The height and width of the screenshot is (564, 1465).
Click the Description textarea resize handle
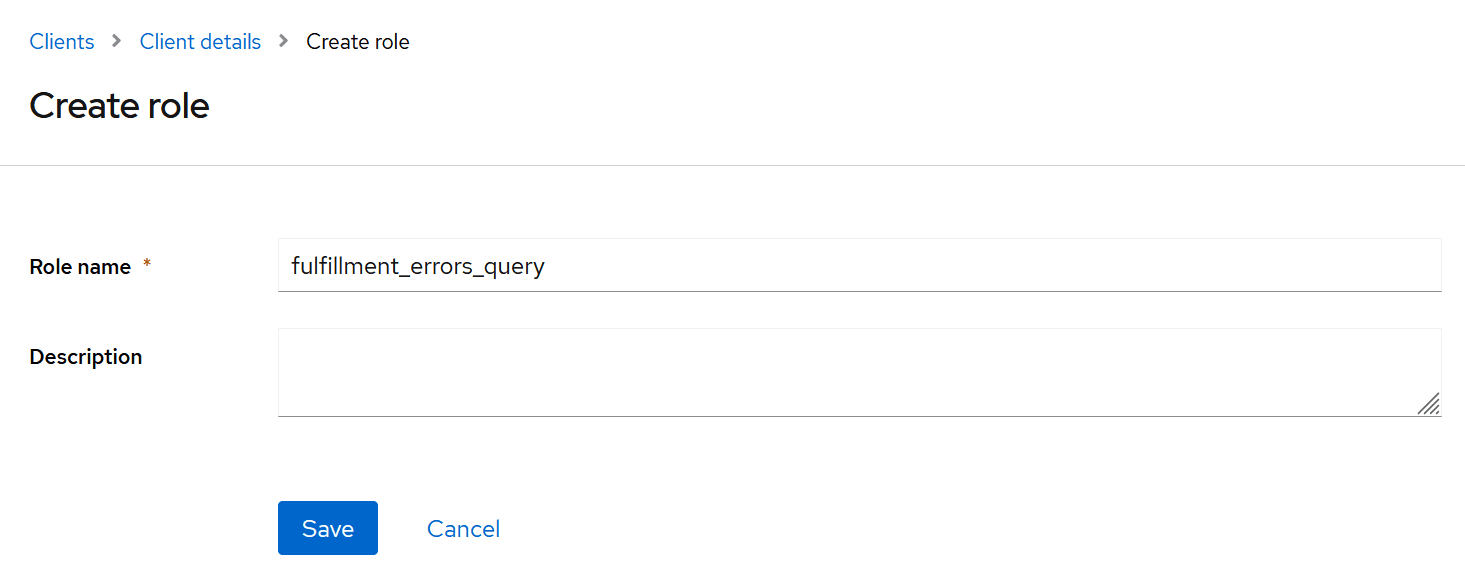click(1429, 404)
